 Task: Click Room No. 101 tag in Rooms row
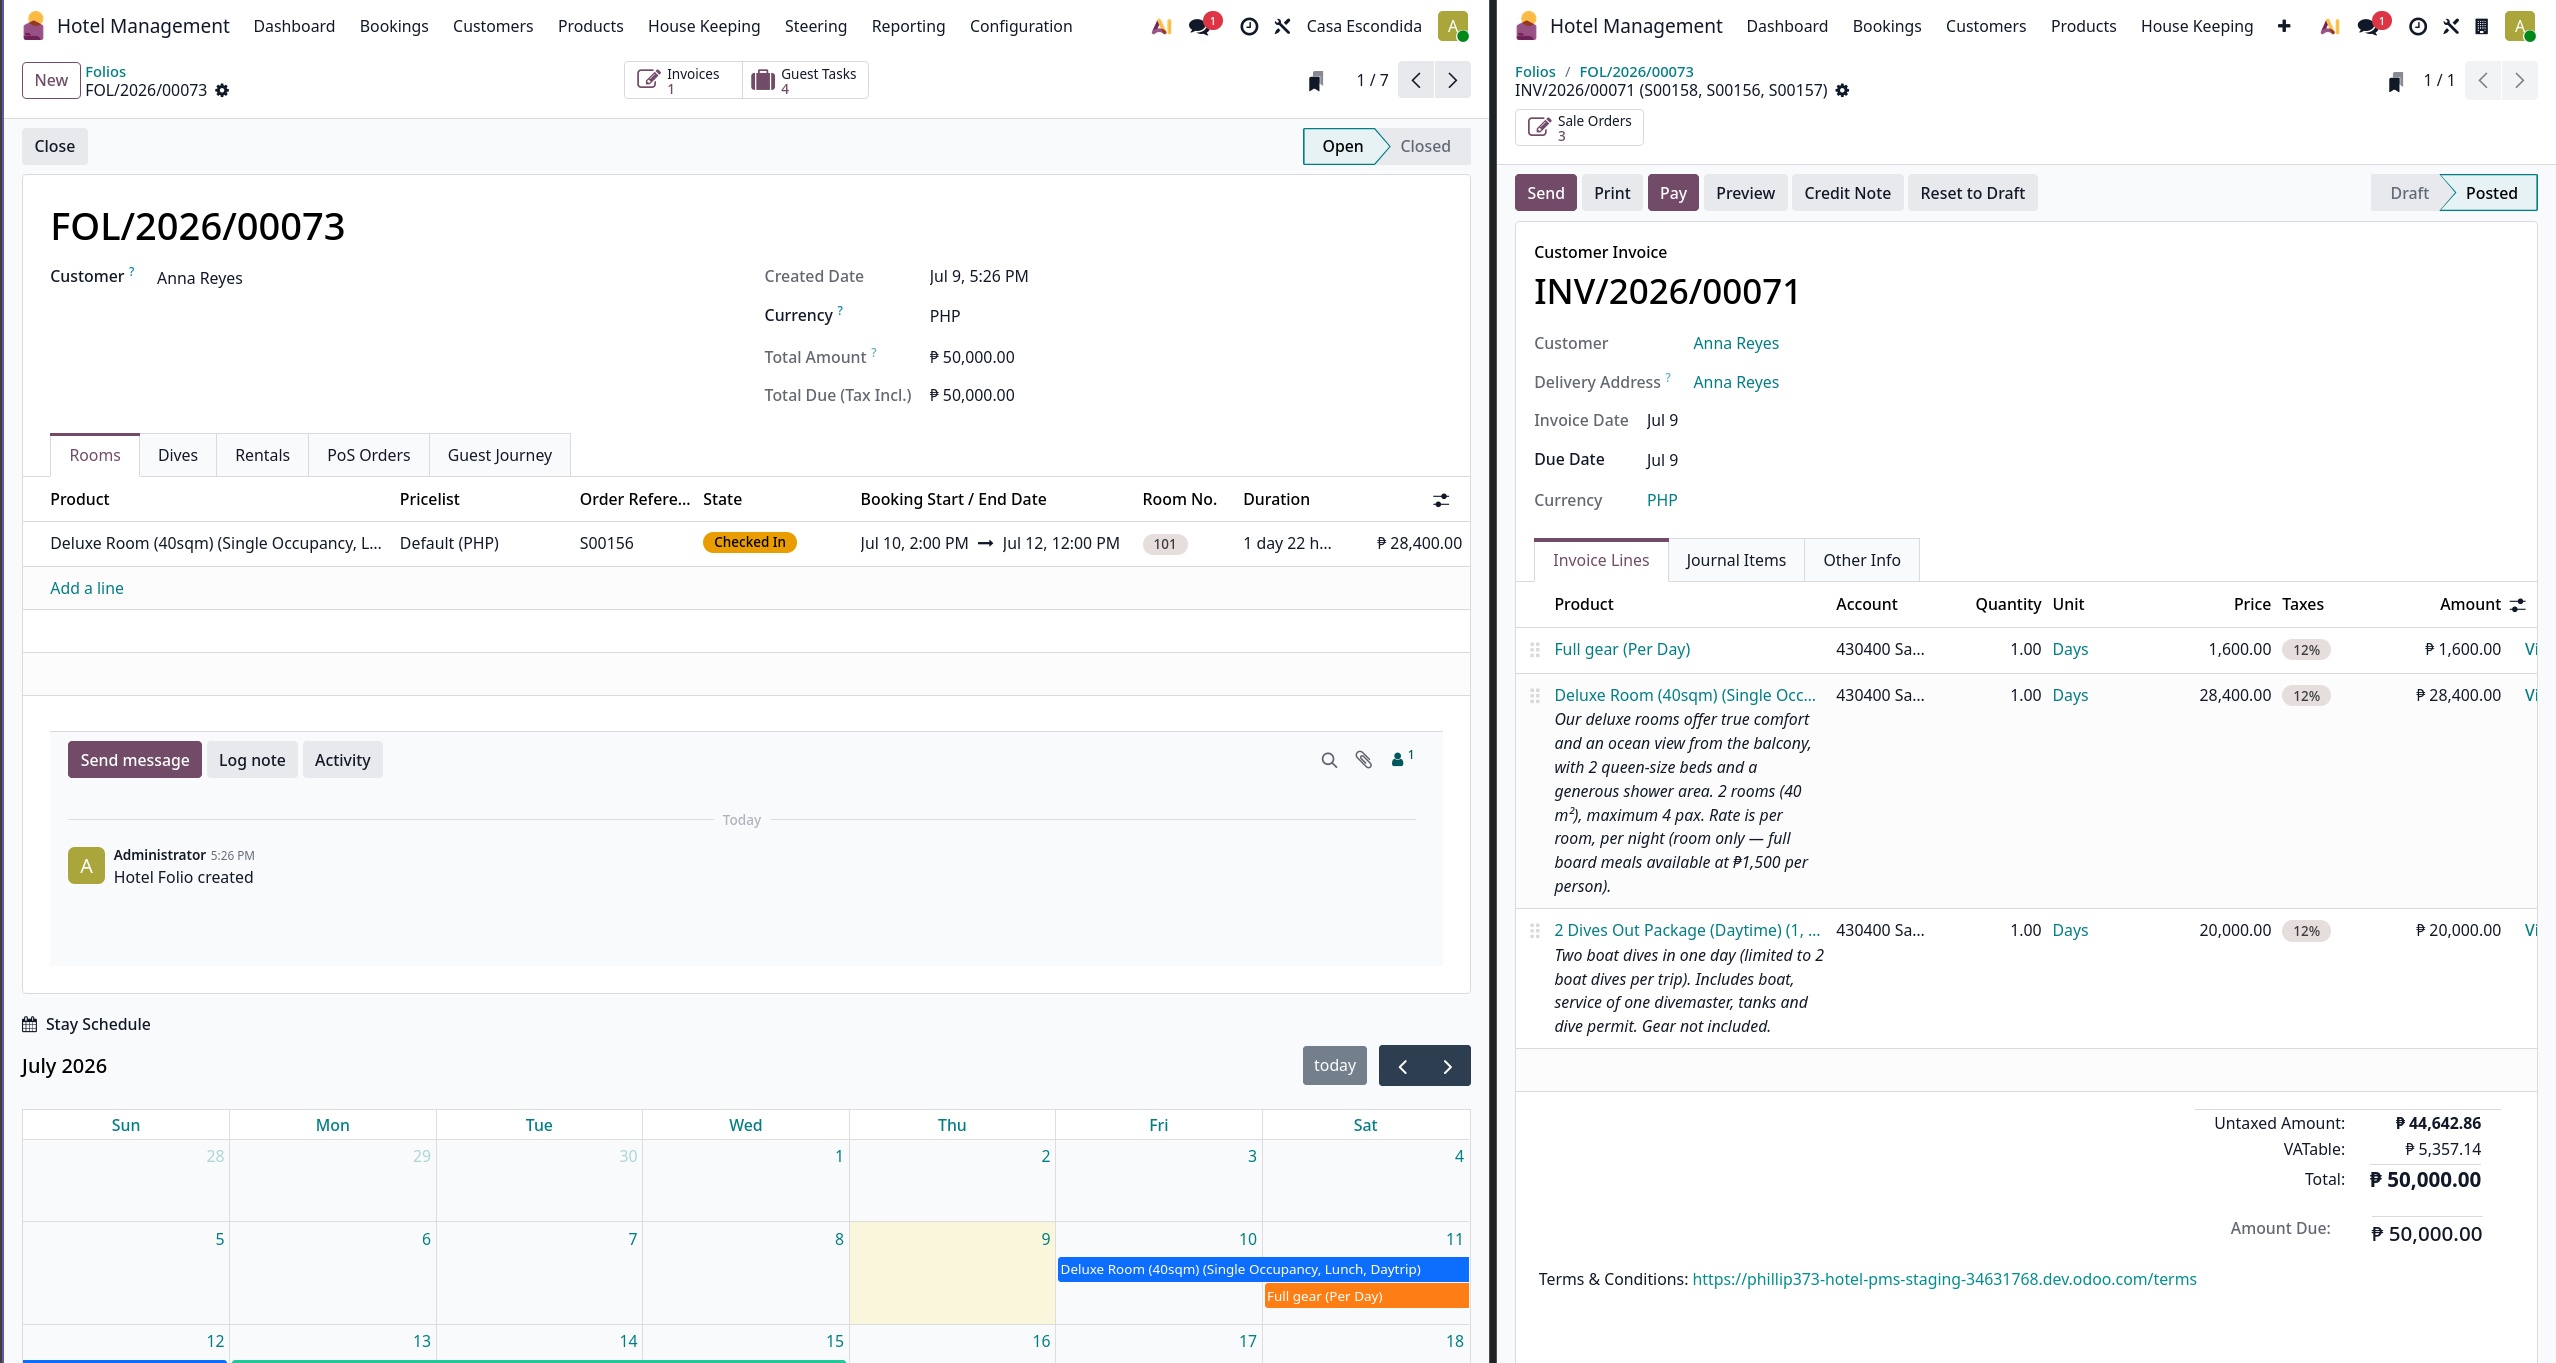coord(1164,544)
